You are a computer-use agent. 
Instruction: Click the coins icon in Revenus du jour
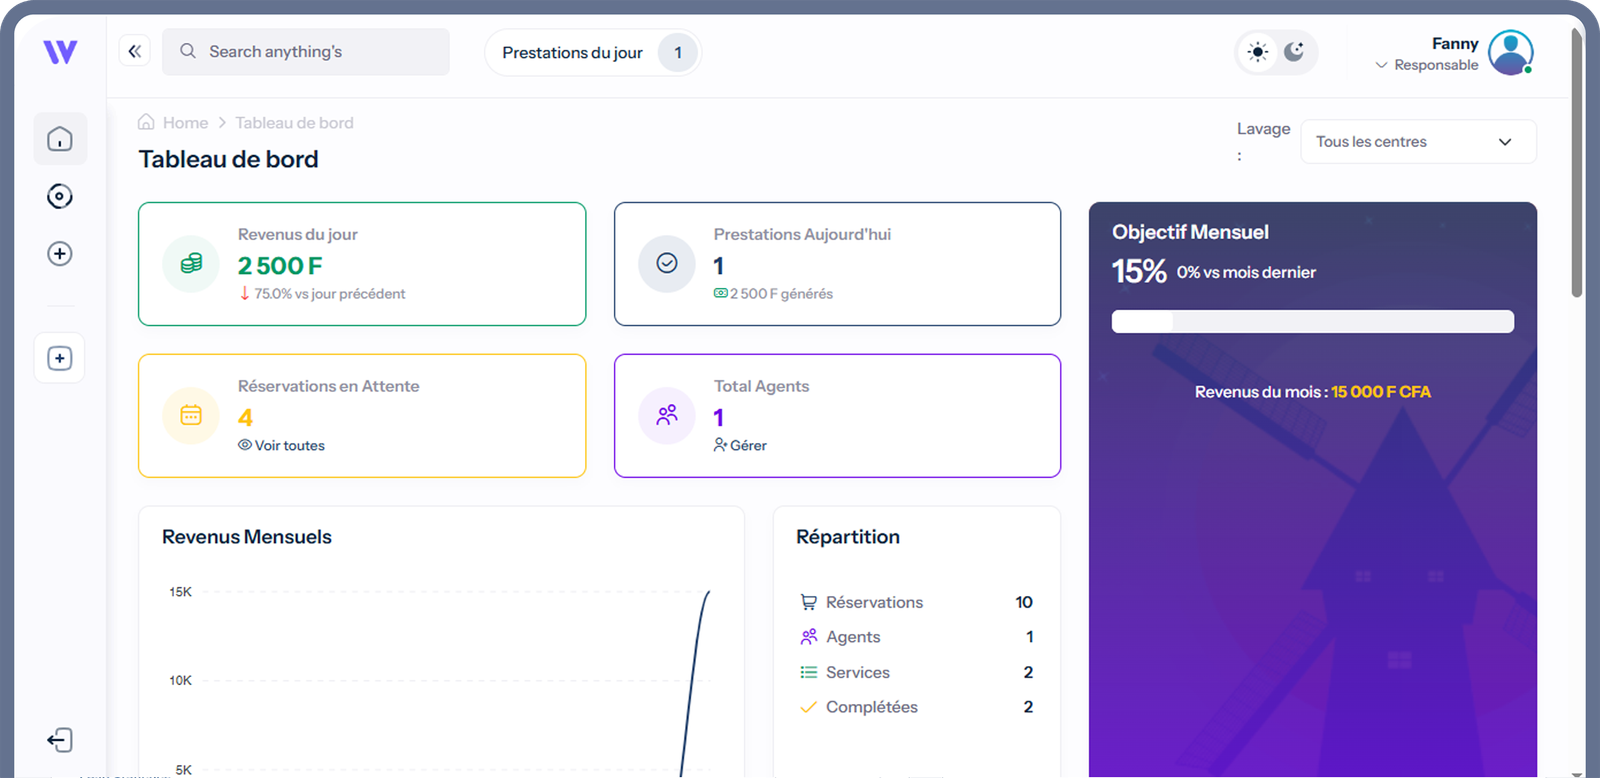tap(191, 264)
